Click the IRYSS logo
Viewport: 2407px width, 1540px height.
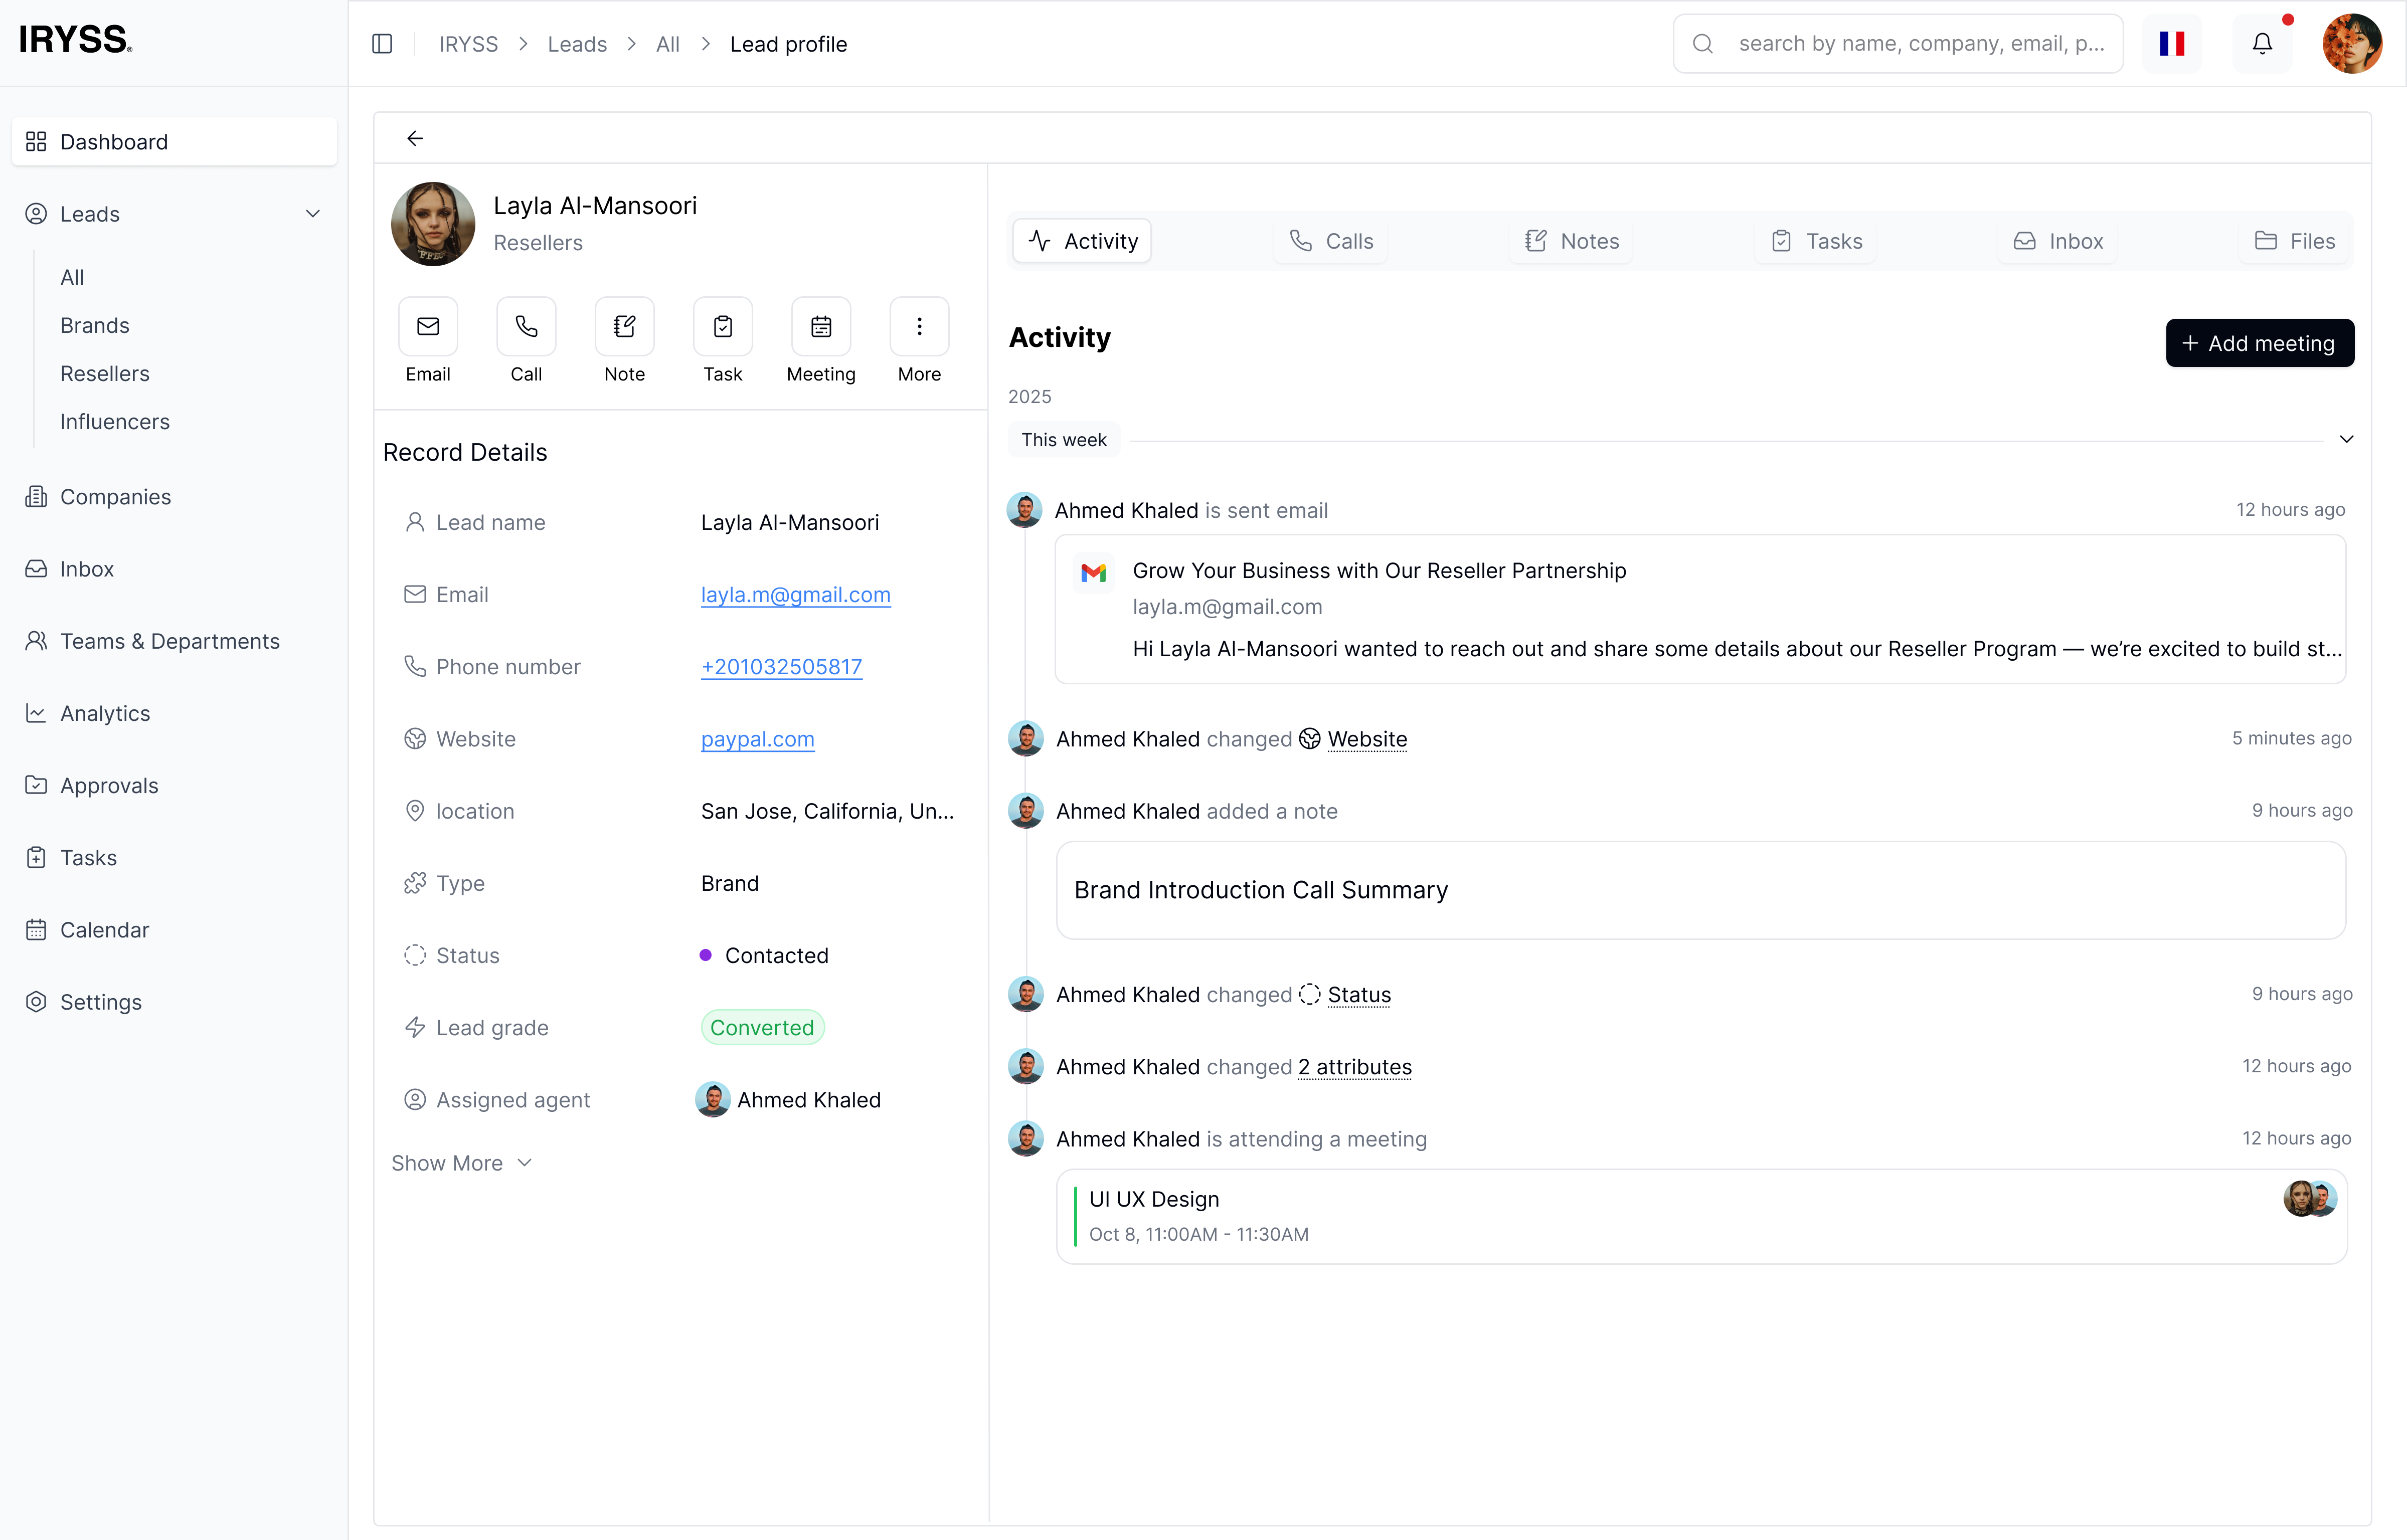pyautogui.click(x=76, y=40)
